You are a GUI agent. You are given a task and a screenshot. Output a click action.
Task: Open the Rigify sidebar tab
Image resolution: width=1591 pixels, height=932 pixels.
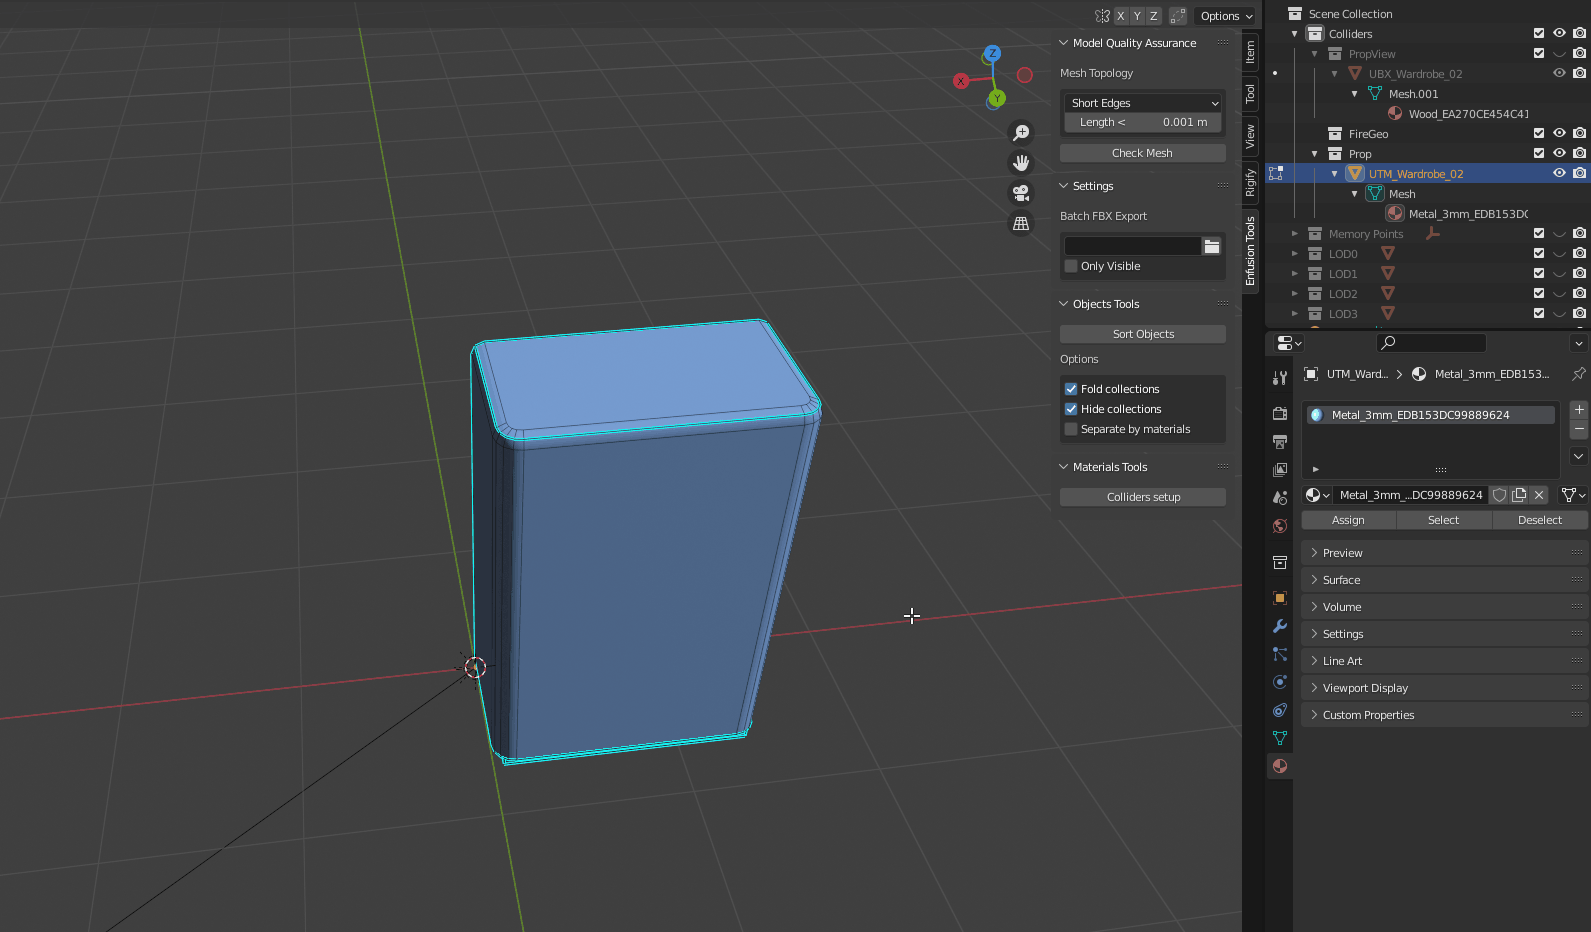pos(1250,182)
